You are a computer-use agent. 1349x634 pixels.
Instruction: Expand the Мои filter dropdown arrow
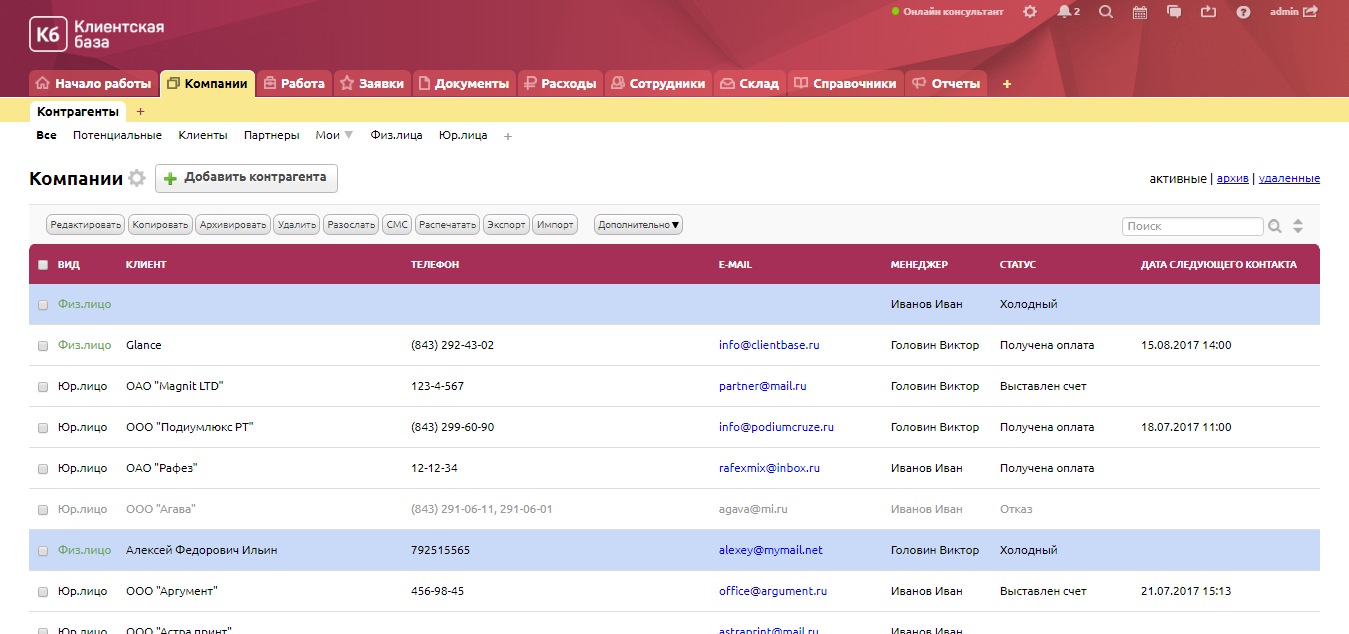(349, 135)
